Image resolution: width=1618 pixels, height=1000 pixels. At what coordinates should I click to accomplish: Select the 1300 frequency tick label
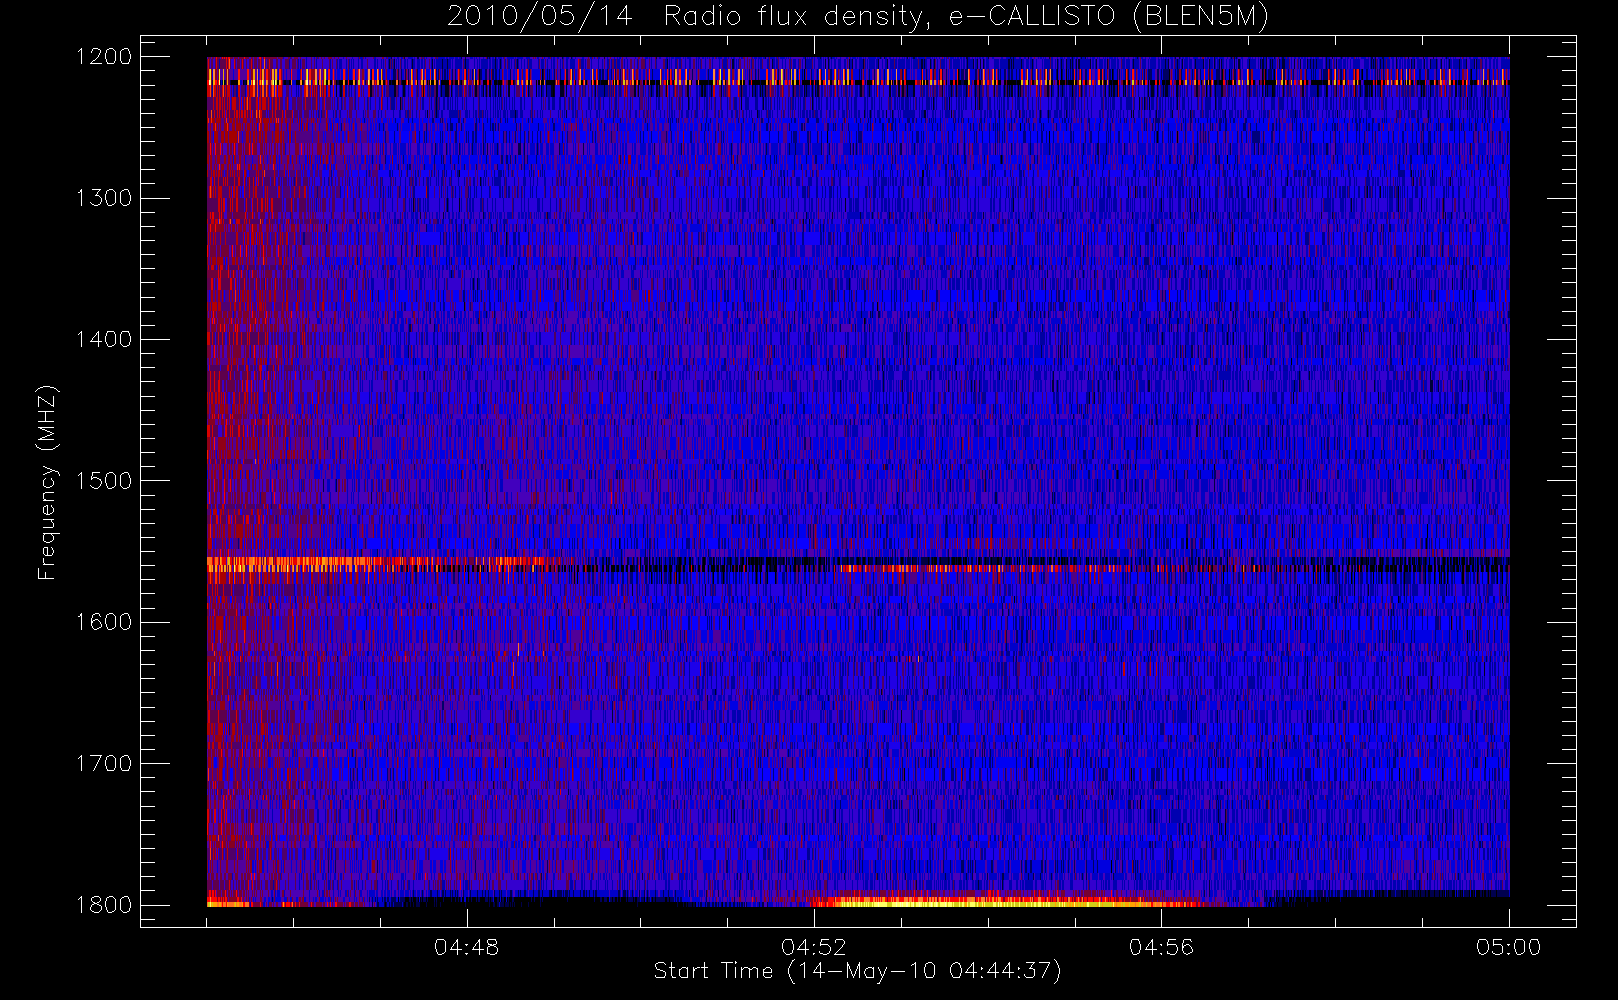(x=104, y=198)
